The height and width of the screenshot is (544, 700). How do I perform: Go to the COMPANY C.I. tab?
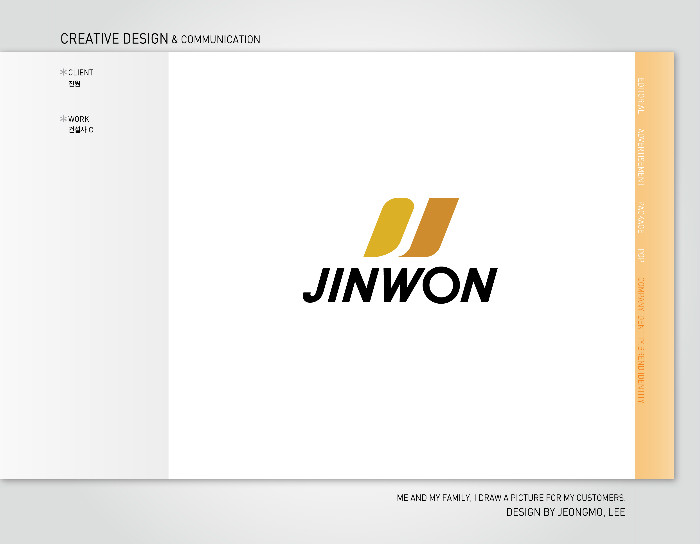(641, 303)
